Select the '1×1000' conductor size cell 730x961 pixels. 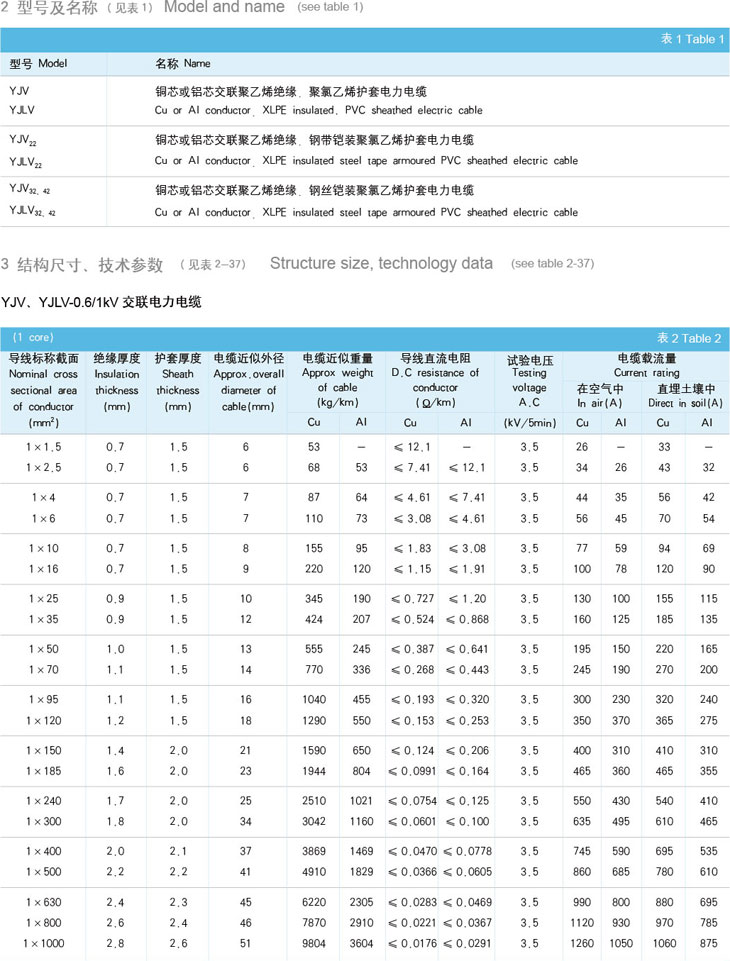pyautogui.click(x=44, y=943)
